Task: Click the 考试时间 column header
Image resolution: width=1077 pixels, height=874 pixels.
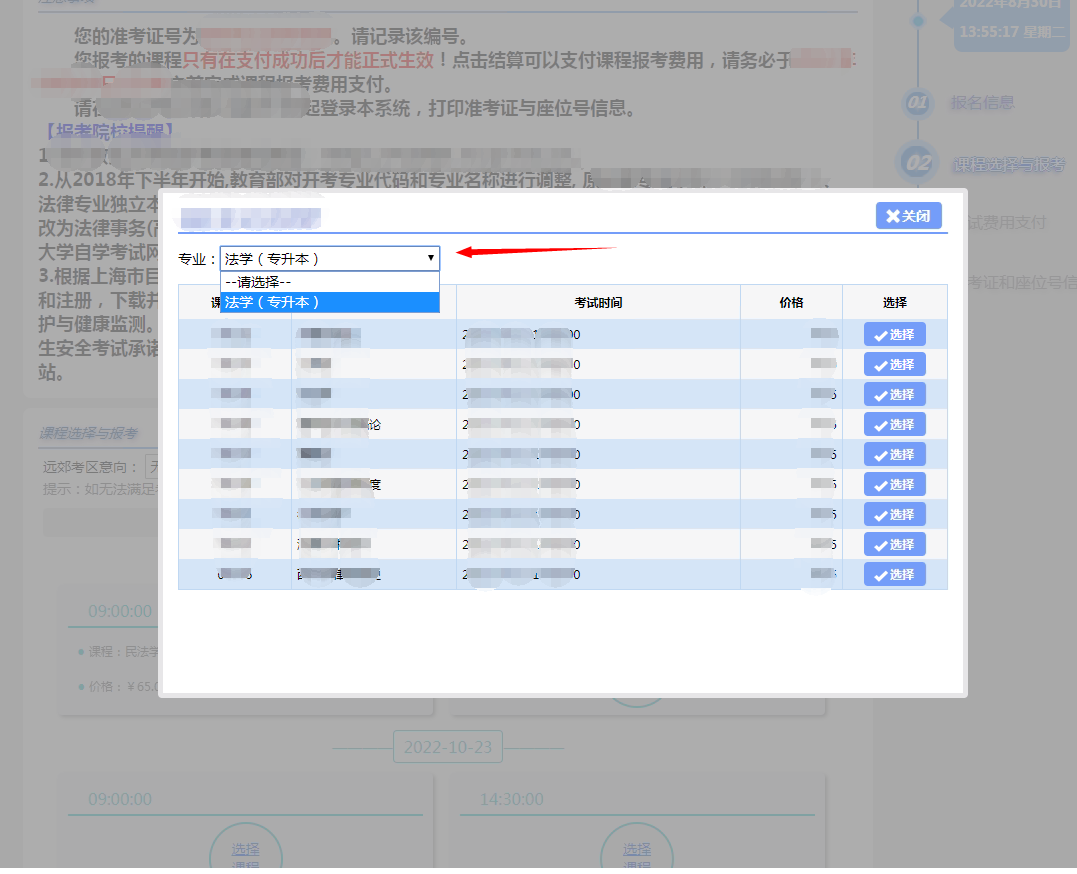Action: tap(598, 303)
